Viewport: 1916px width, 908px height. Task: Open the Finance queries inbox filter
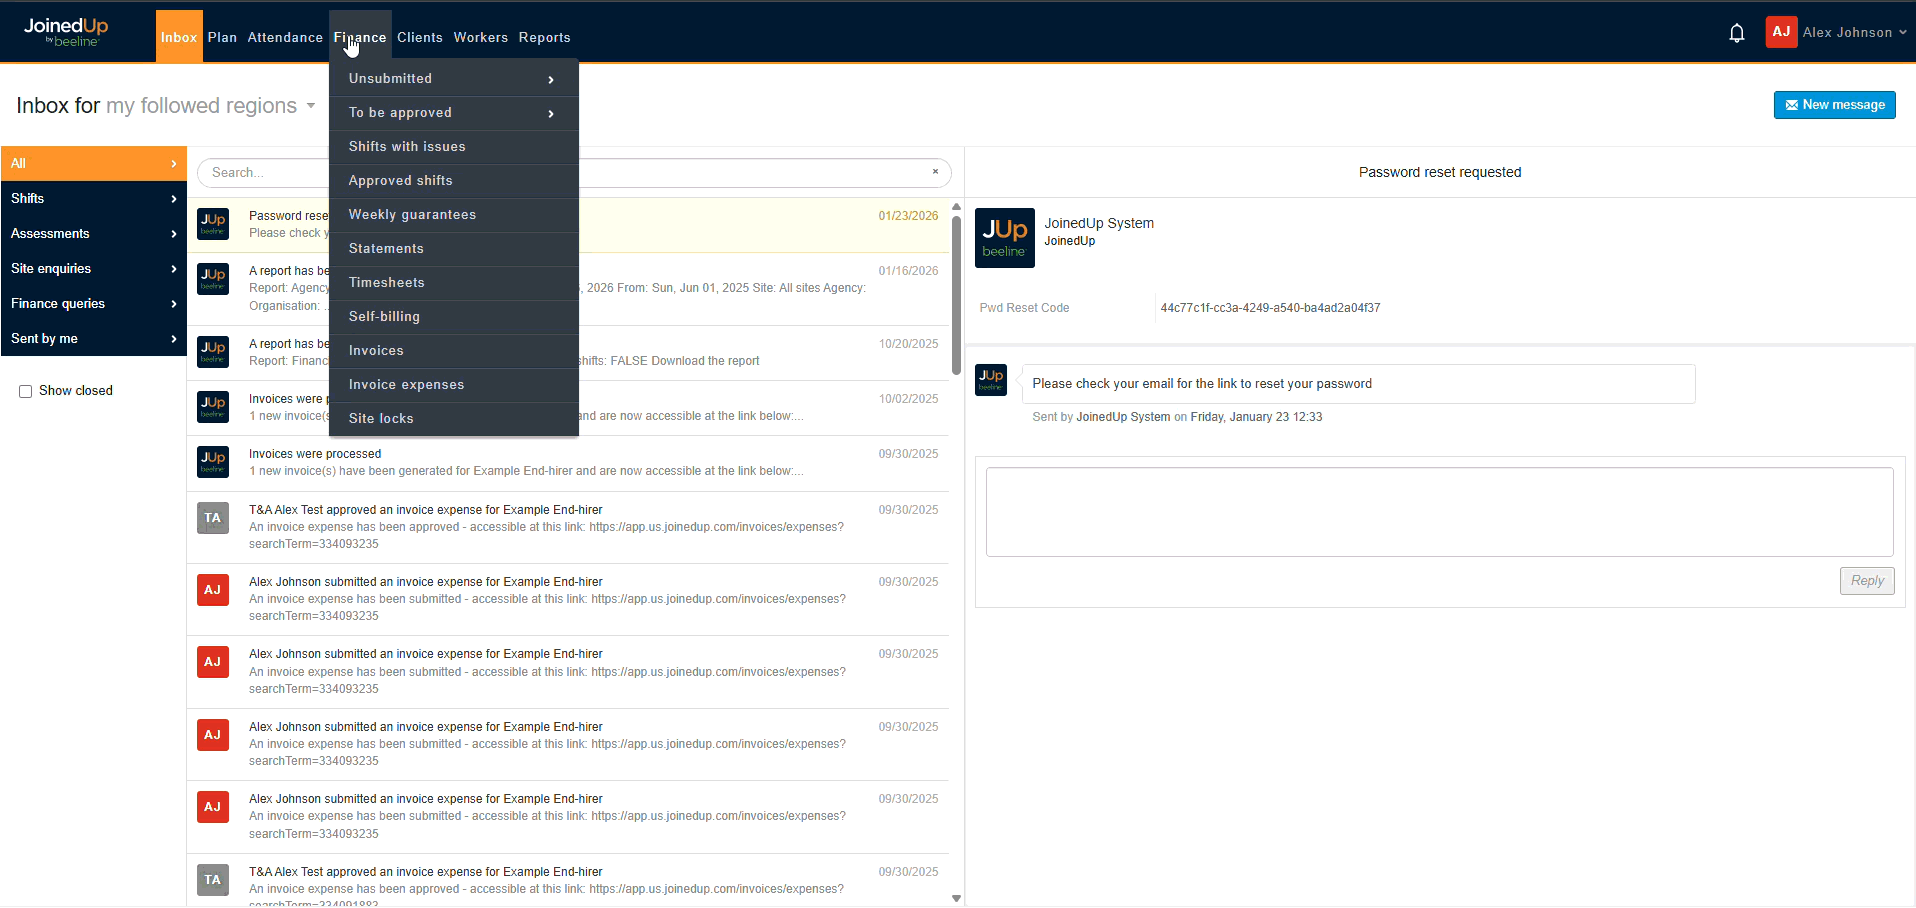[x=93, y=304]
